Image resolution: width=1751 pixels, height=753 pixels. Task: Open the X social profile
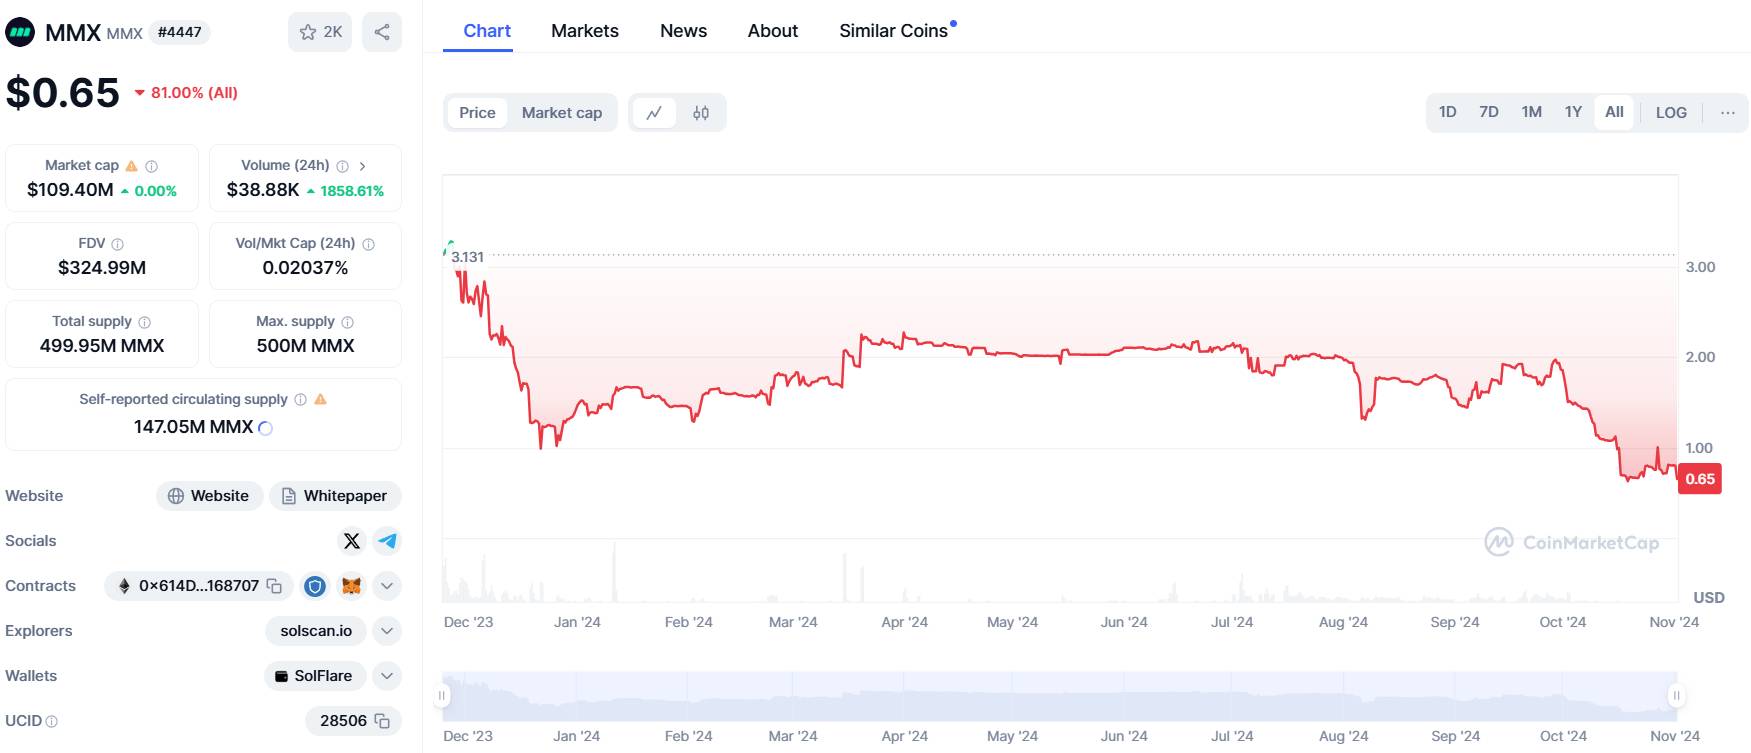tap(352, 541)
